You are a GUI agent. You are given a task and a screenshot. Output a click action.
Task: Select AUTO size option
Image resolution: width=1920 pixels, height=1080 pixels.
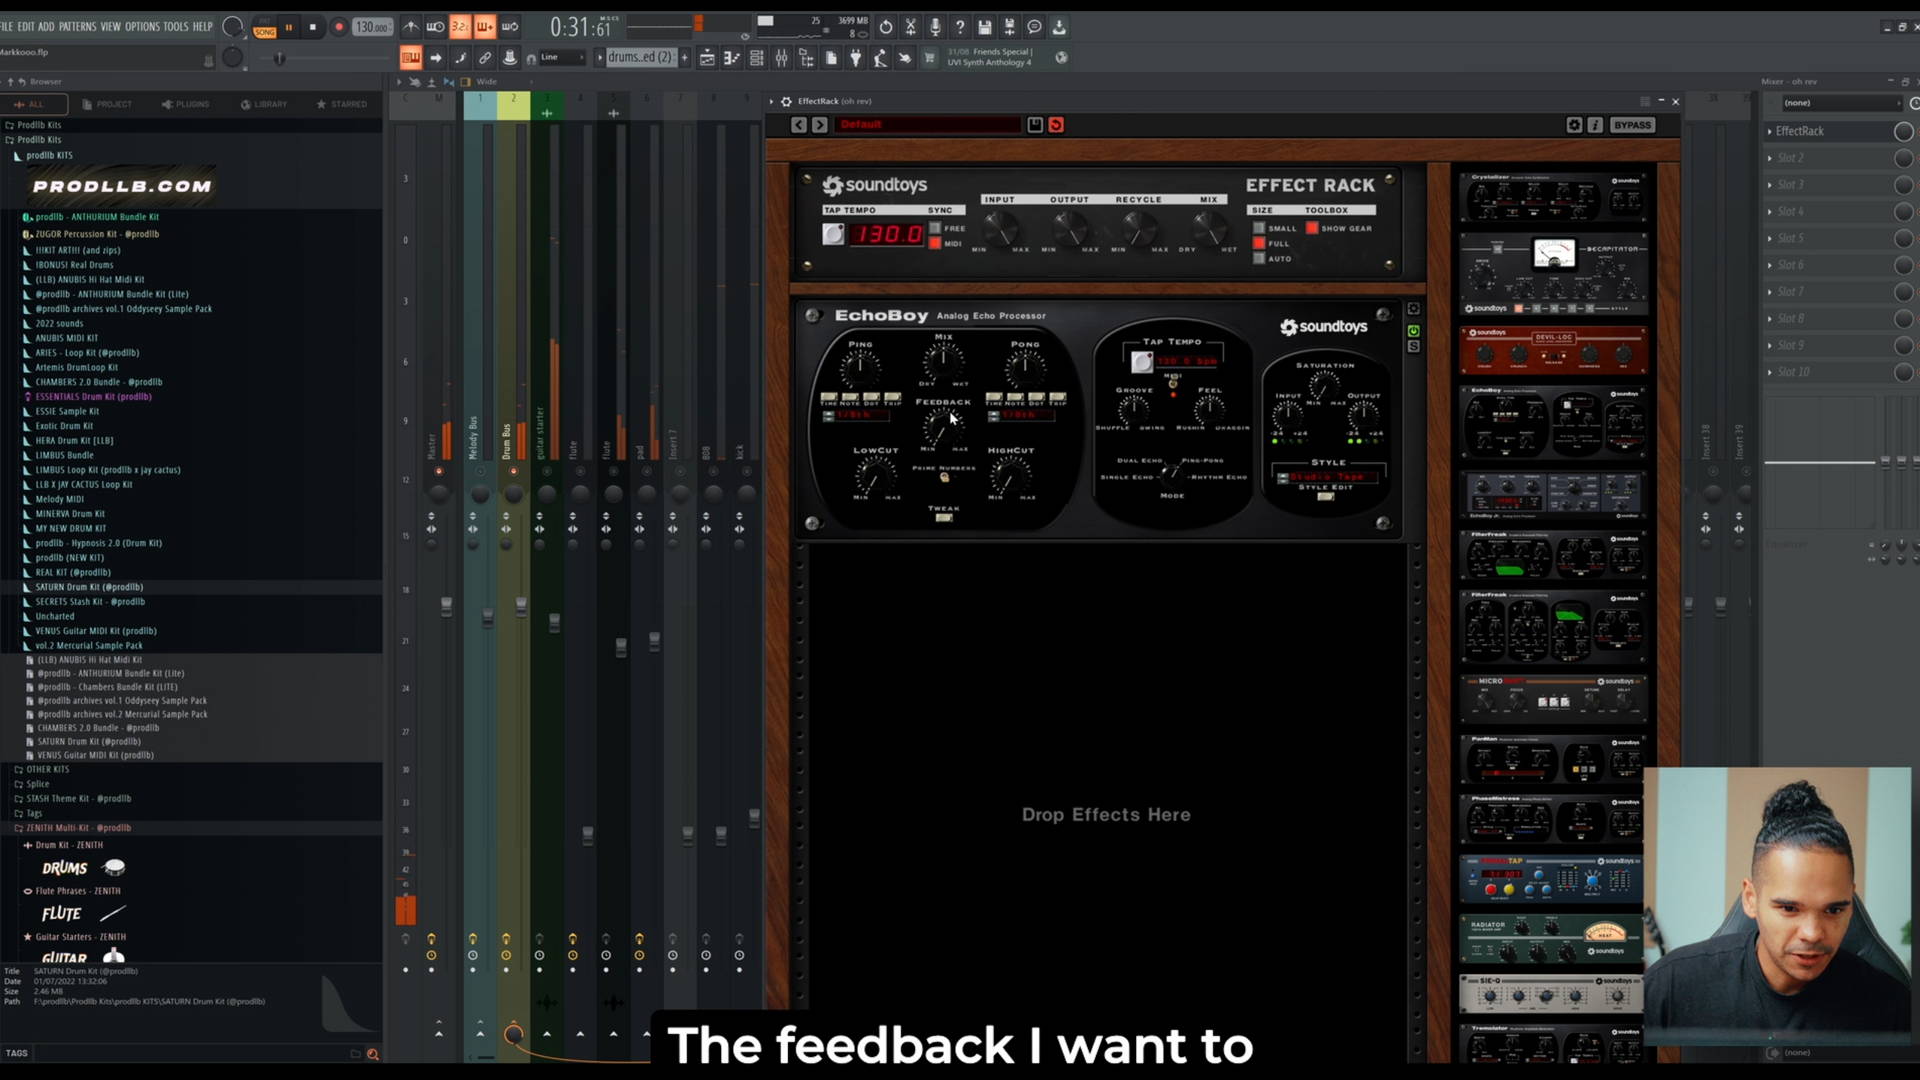(x=1259, y=259)
